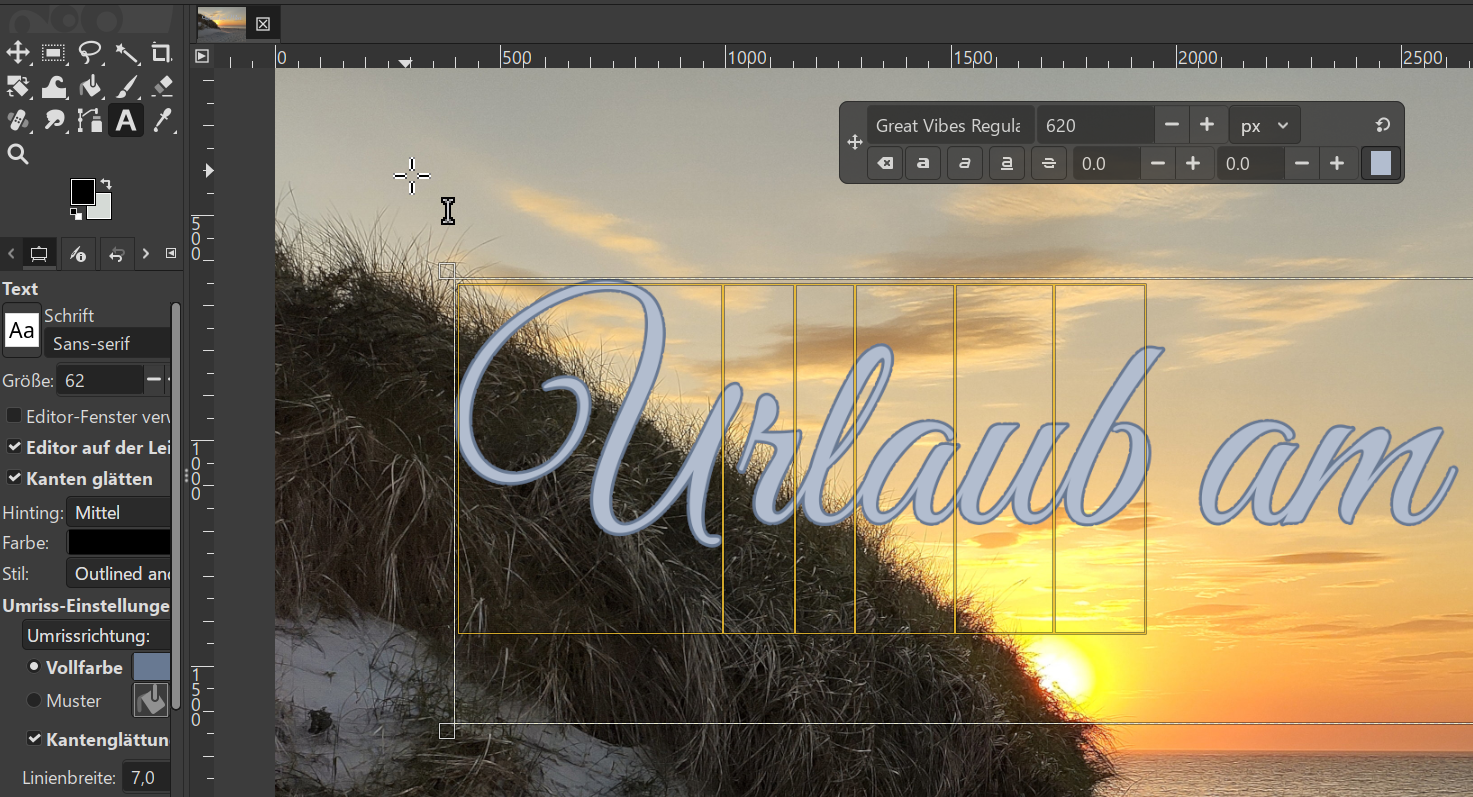
Task: Select the Free Select lasso tool
Action: [x=90, y=53]
